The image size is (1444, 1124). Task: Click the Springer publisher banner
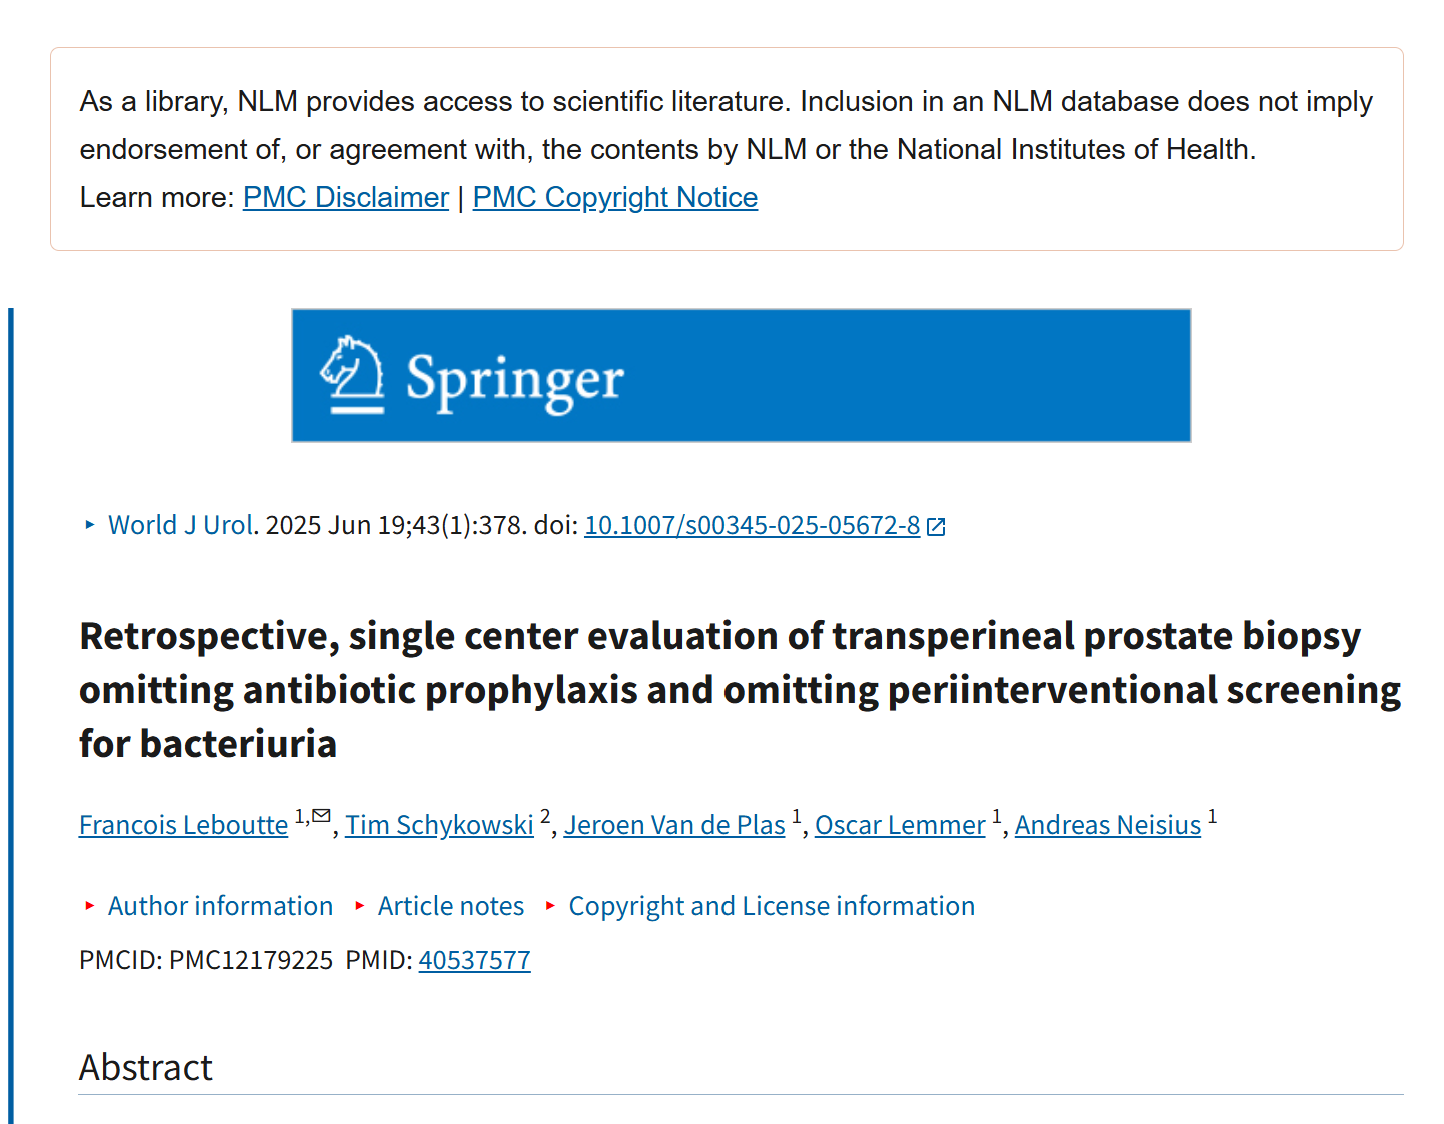pos(741,375)
